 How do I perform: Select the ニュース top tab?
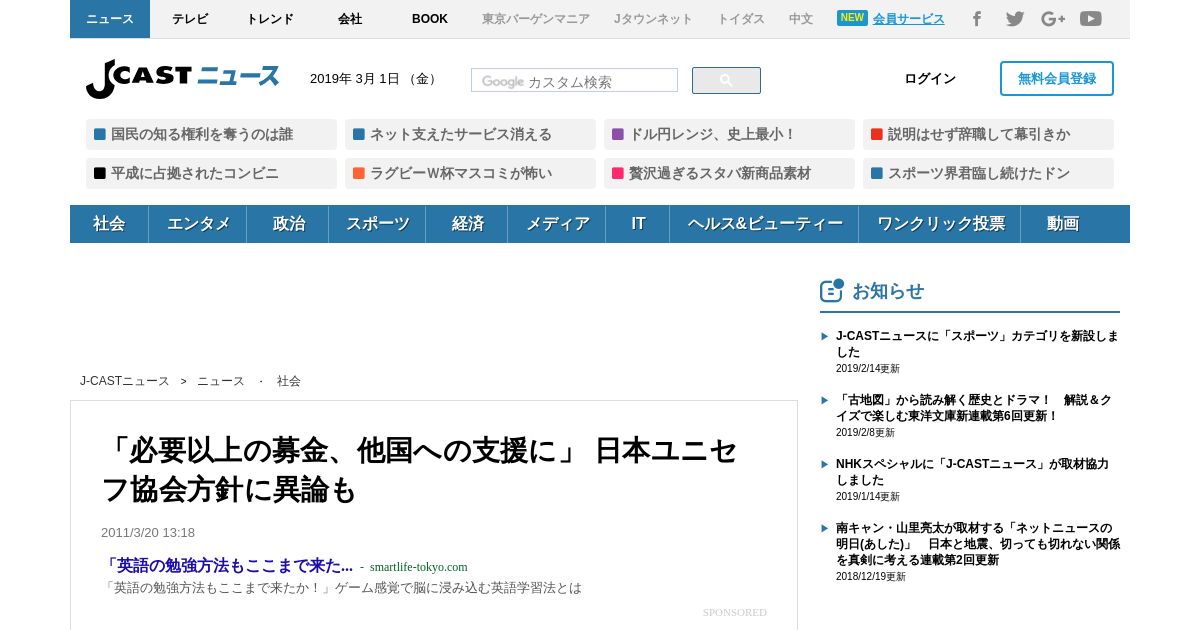point(110,19)
